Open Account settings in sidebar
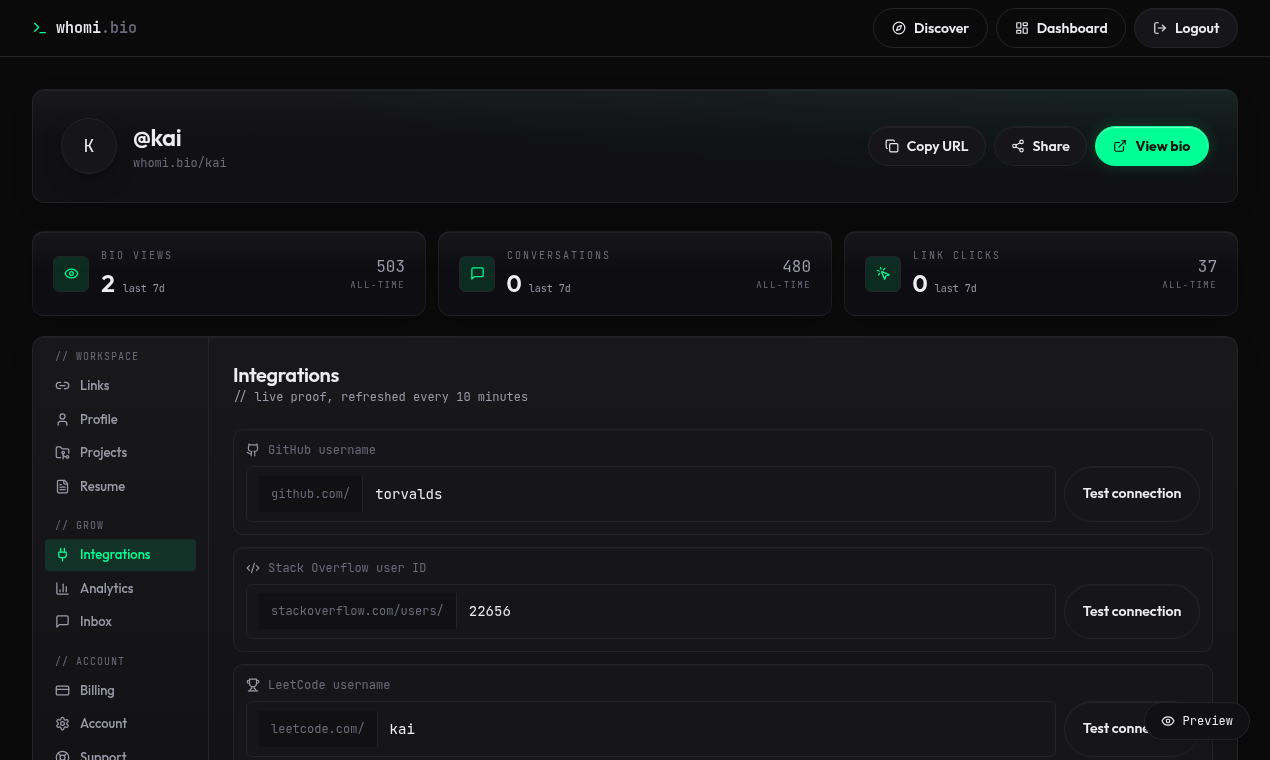 (120, 723)
